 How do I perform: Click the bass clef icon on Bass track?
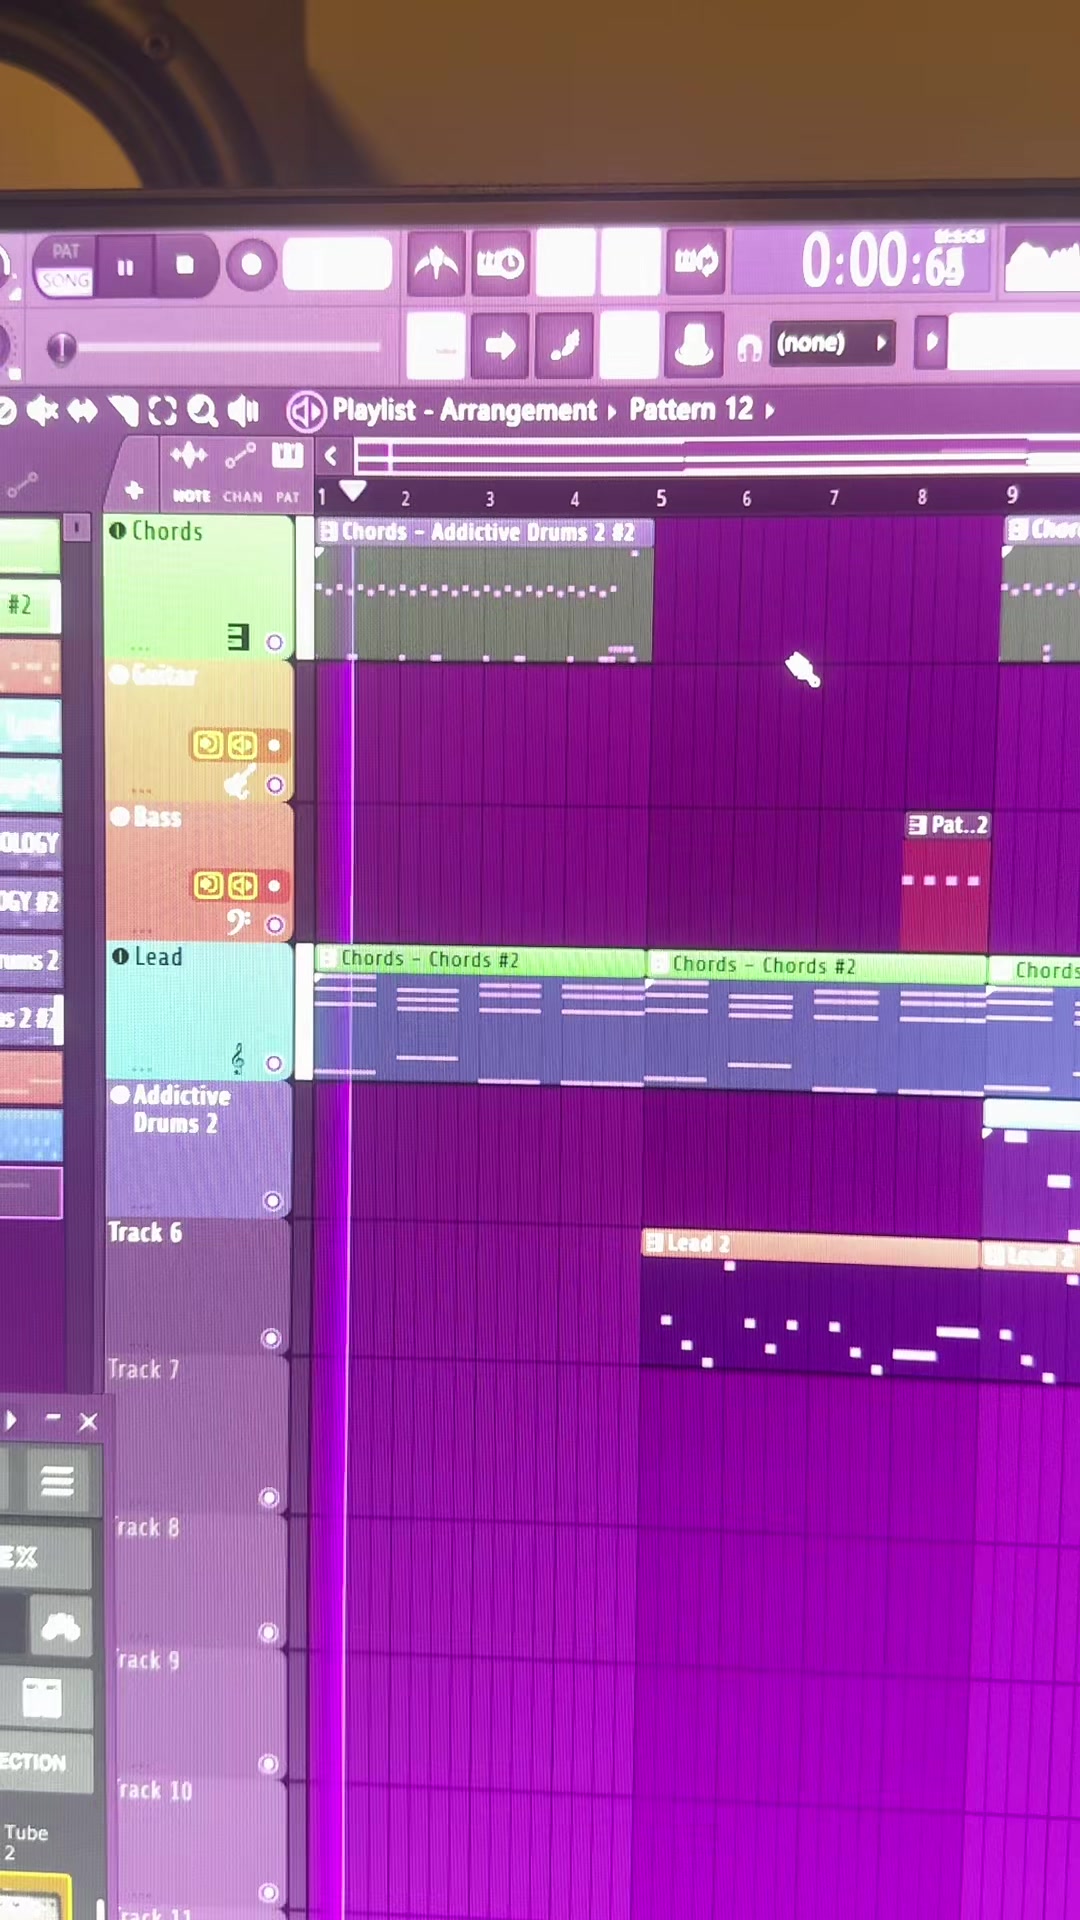point(237,921)
